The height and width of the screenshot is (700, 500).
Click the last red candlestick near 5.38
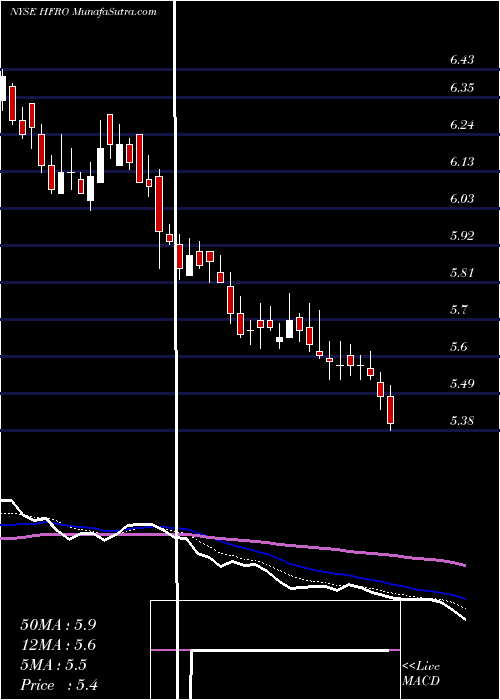391,408
